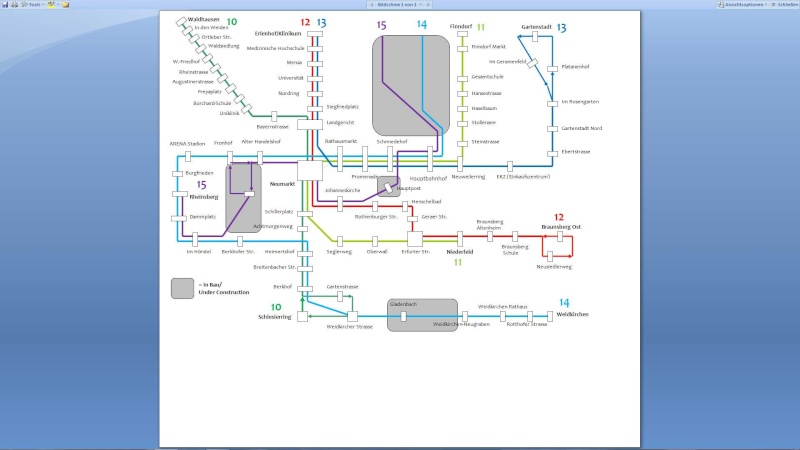Click the Medizinische Hochschule station label
This screenshot has width=800, height=450.
(276, 48)
